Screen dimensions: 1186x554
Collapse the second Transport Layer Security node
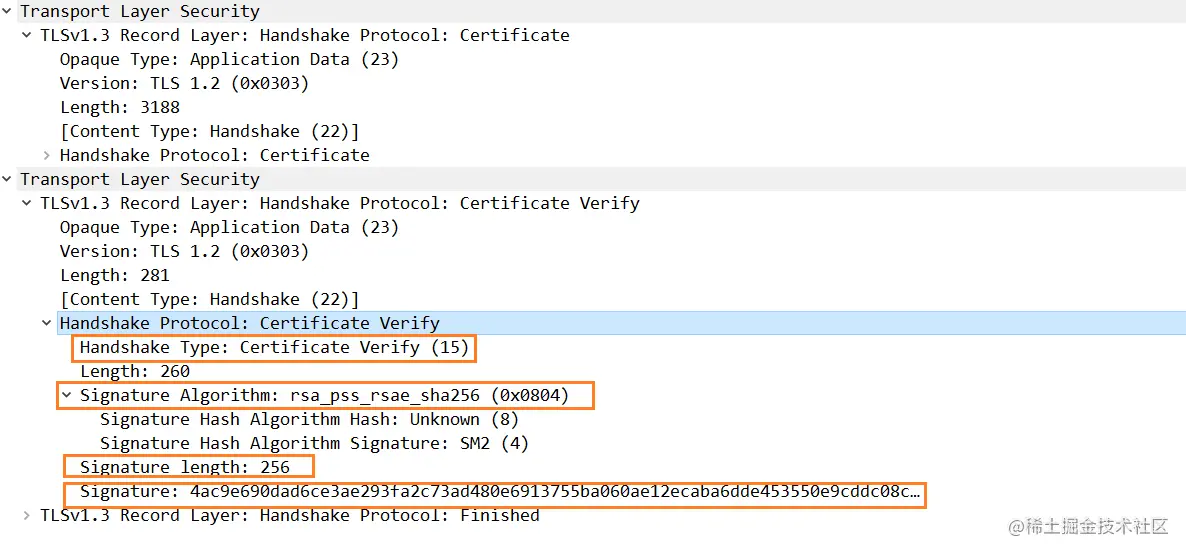click(x=8, y=179)
